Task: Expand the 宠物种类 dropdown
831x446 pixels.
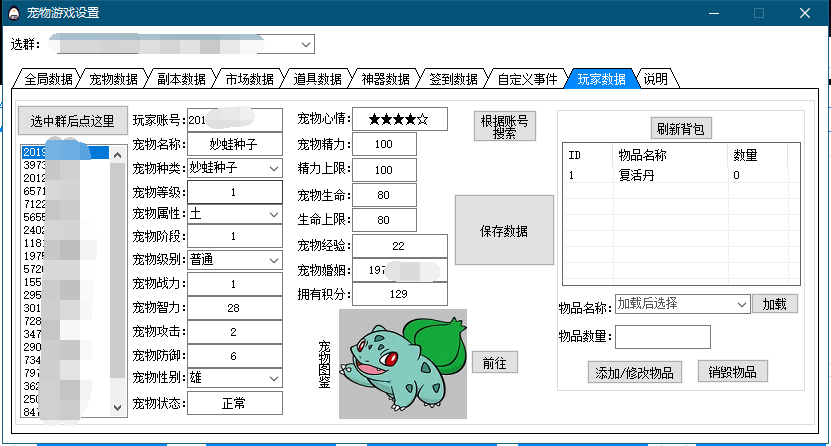Action: pyautogui.click(x=273, y=168)
